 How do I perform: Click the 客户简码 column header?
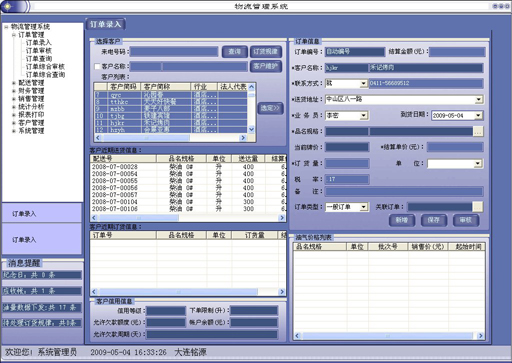click(x=124, y=87)
